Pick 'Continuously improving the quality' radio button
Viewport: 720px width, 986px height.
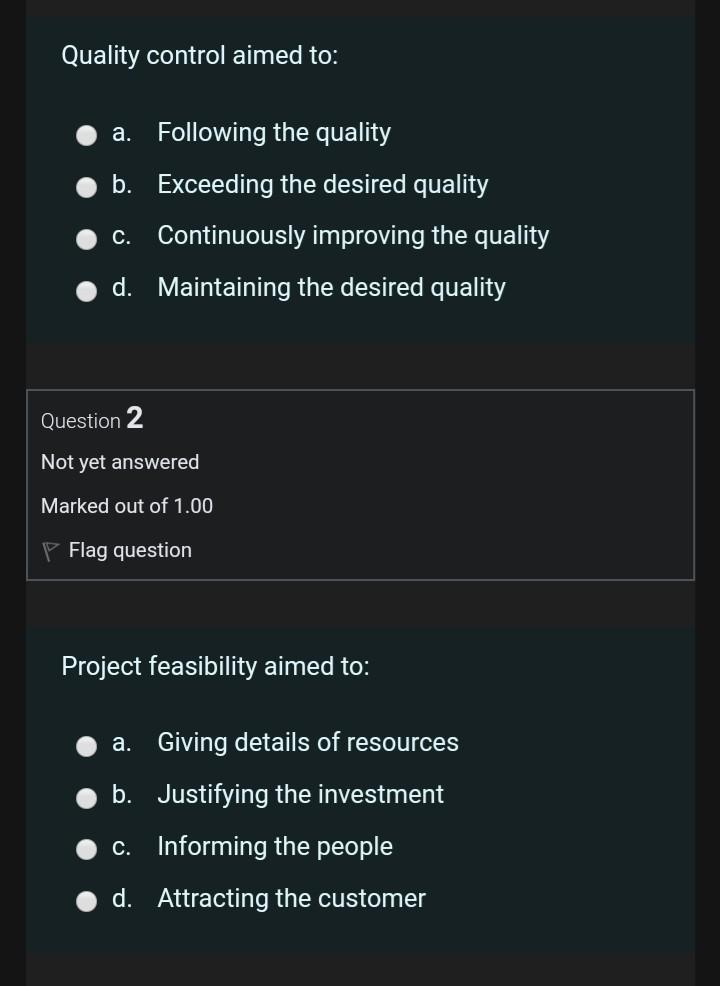click(x=89, y=238)
